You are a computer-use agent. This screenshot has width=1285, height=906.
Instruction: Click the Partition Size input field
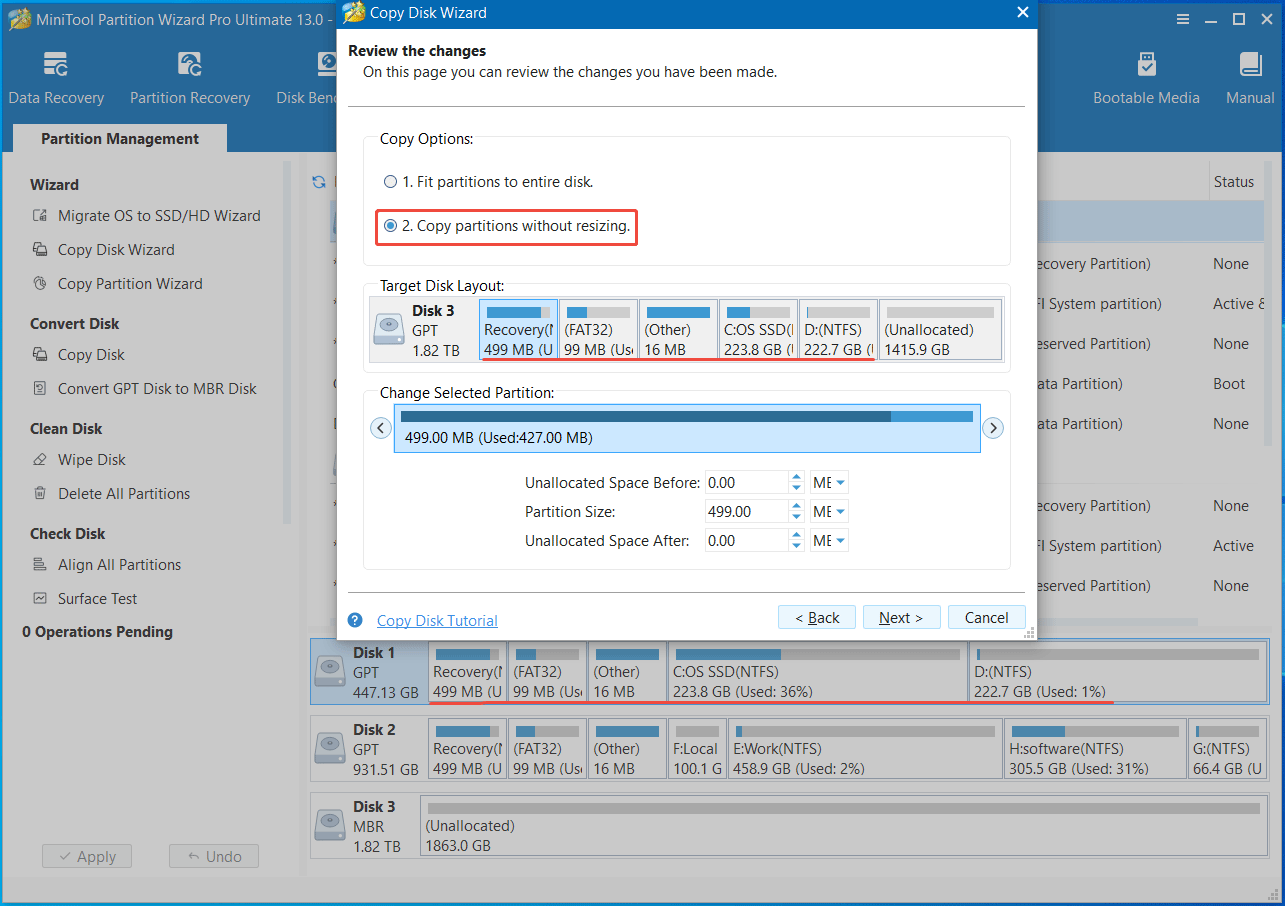coord(746,510)
